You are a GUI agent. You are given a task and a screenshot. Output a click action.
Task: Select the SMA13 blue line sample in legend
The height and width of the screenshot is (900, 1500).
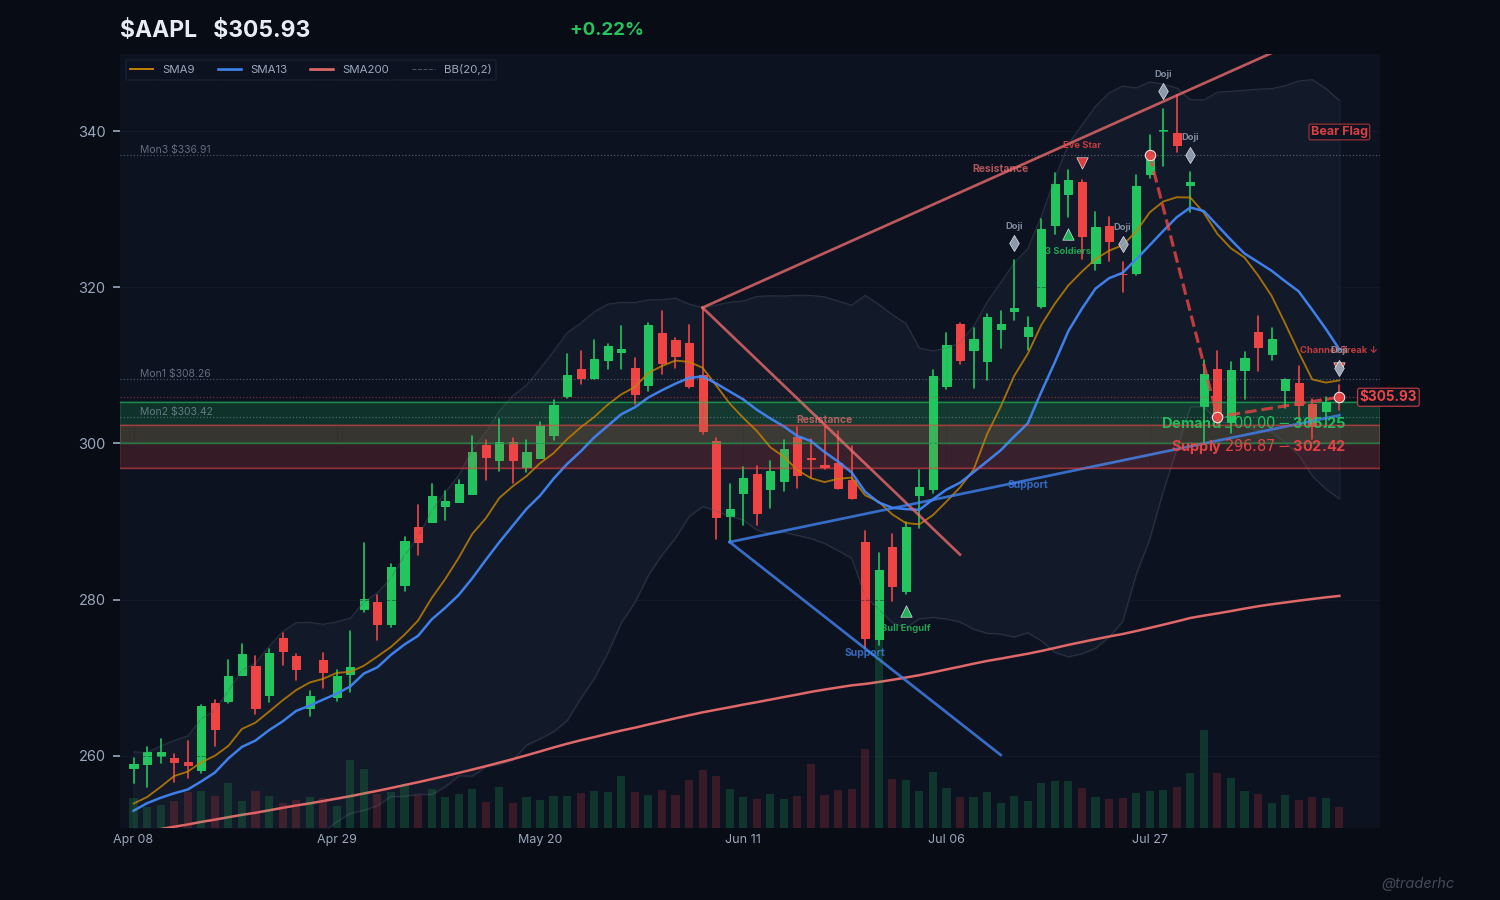tap(230, 69)
